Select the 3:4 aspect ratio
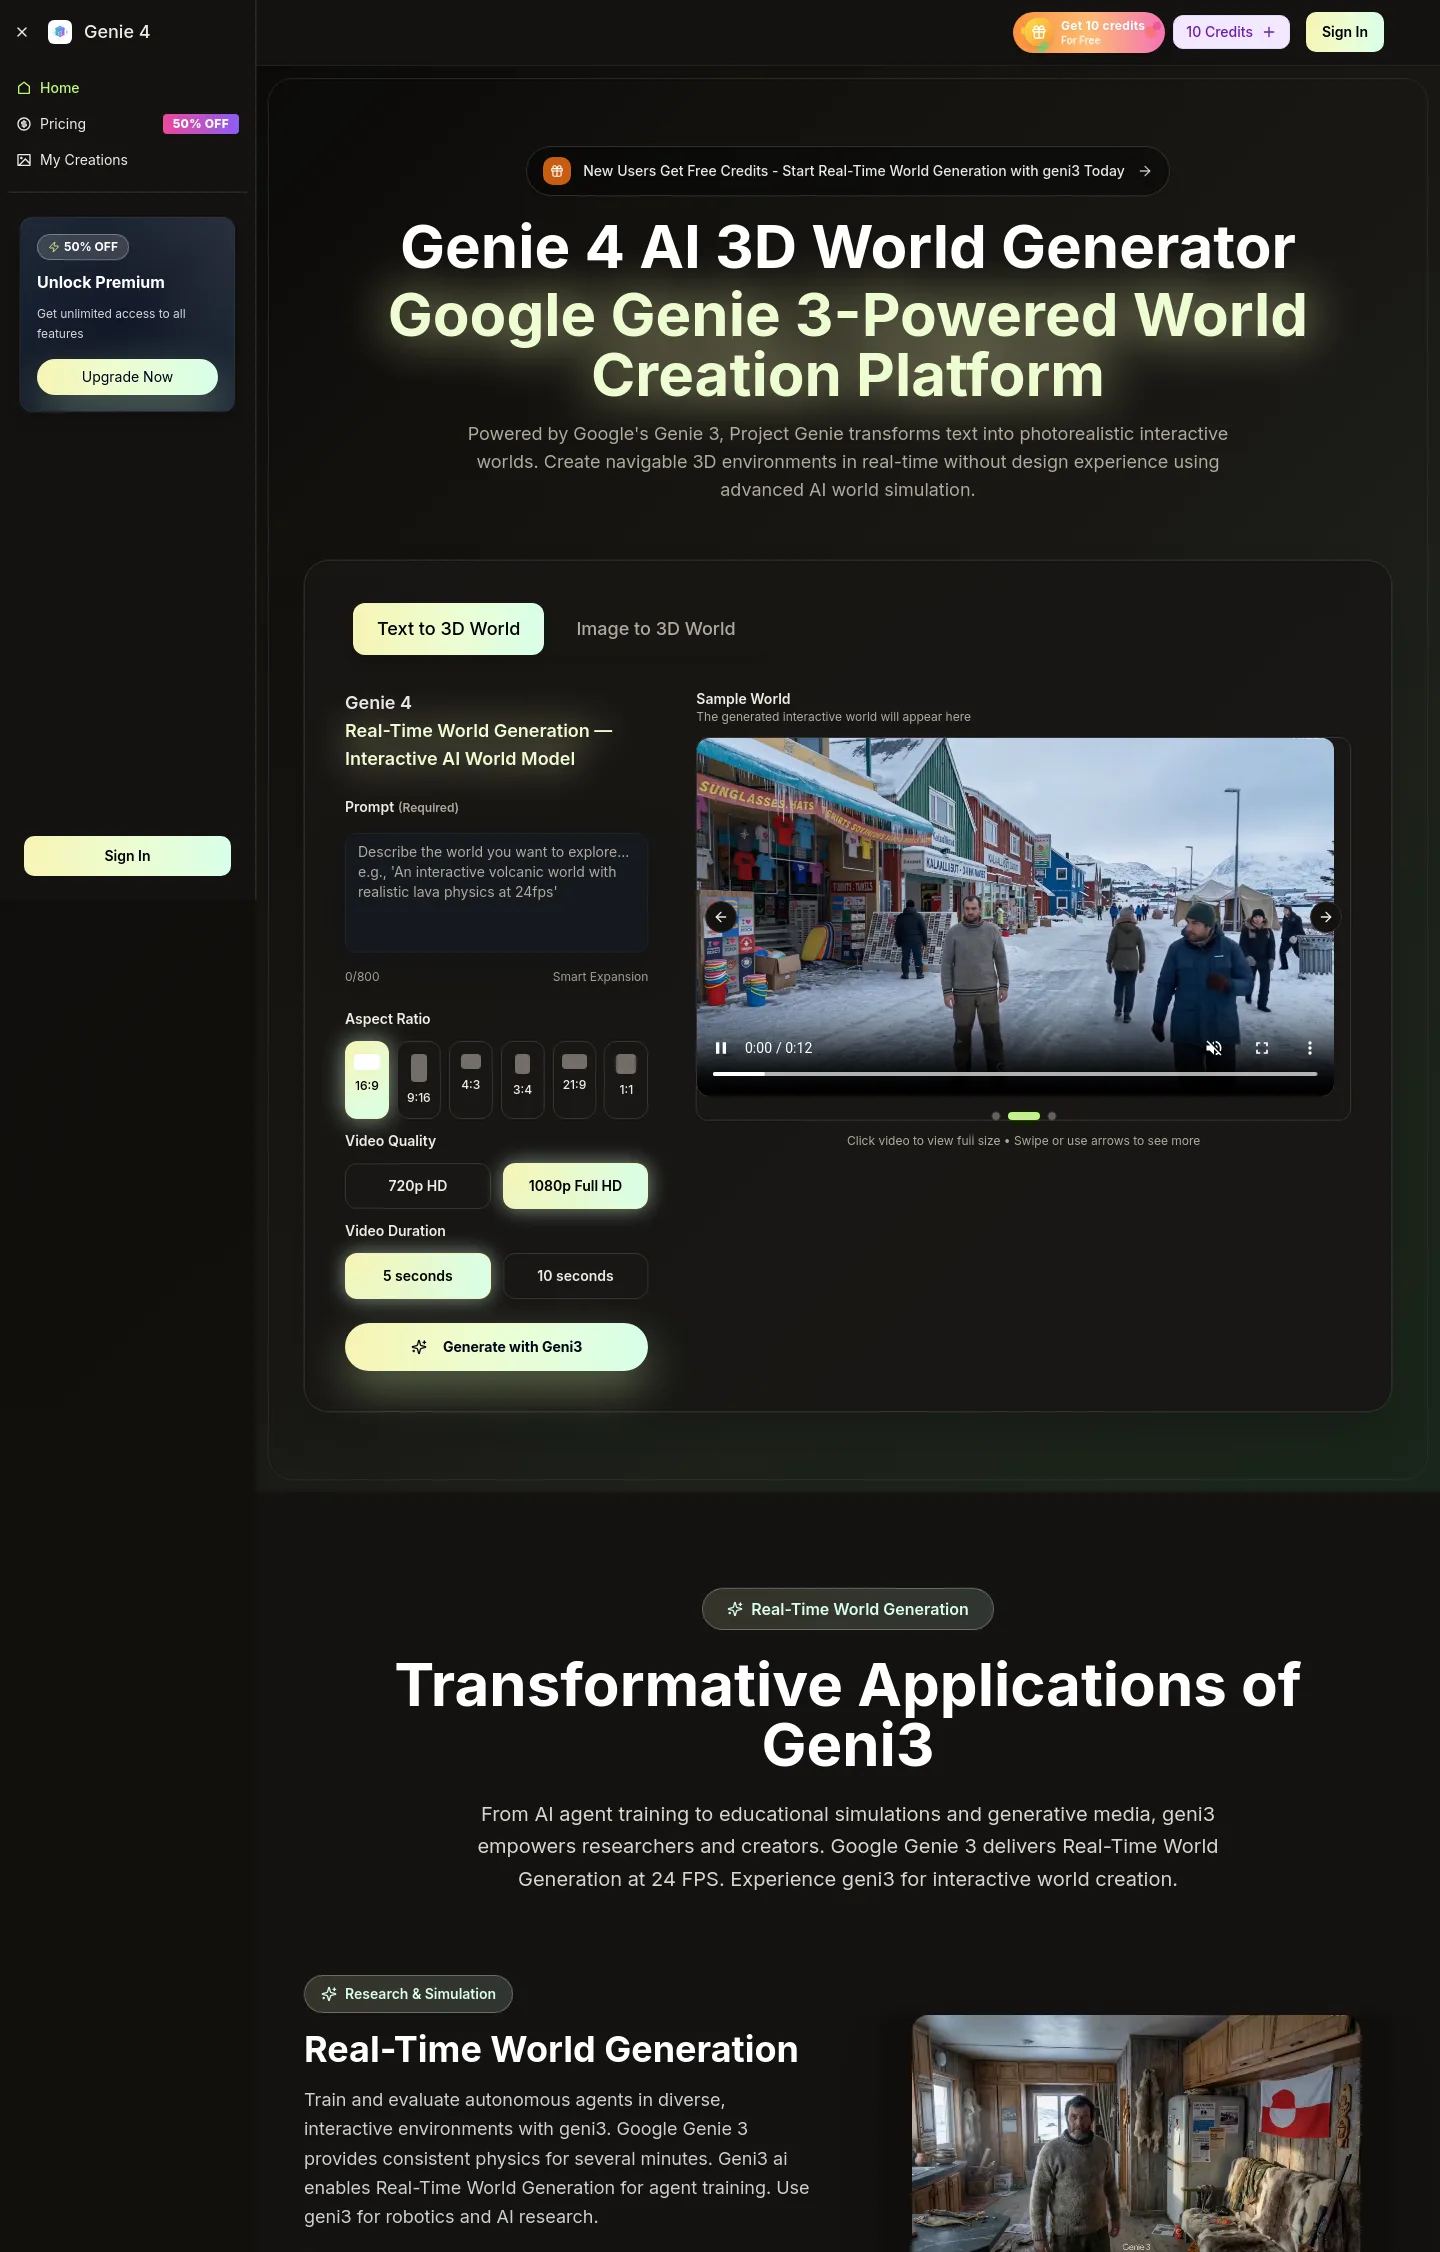The image size is (1440, 2252). [522, 1080]
